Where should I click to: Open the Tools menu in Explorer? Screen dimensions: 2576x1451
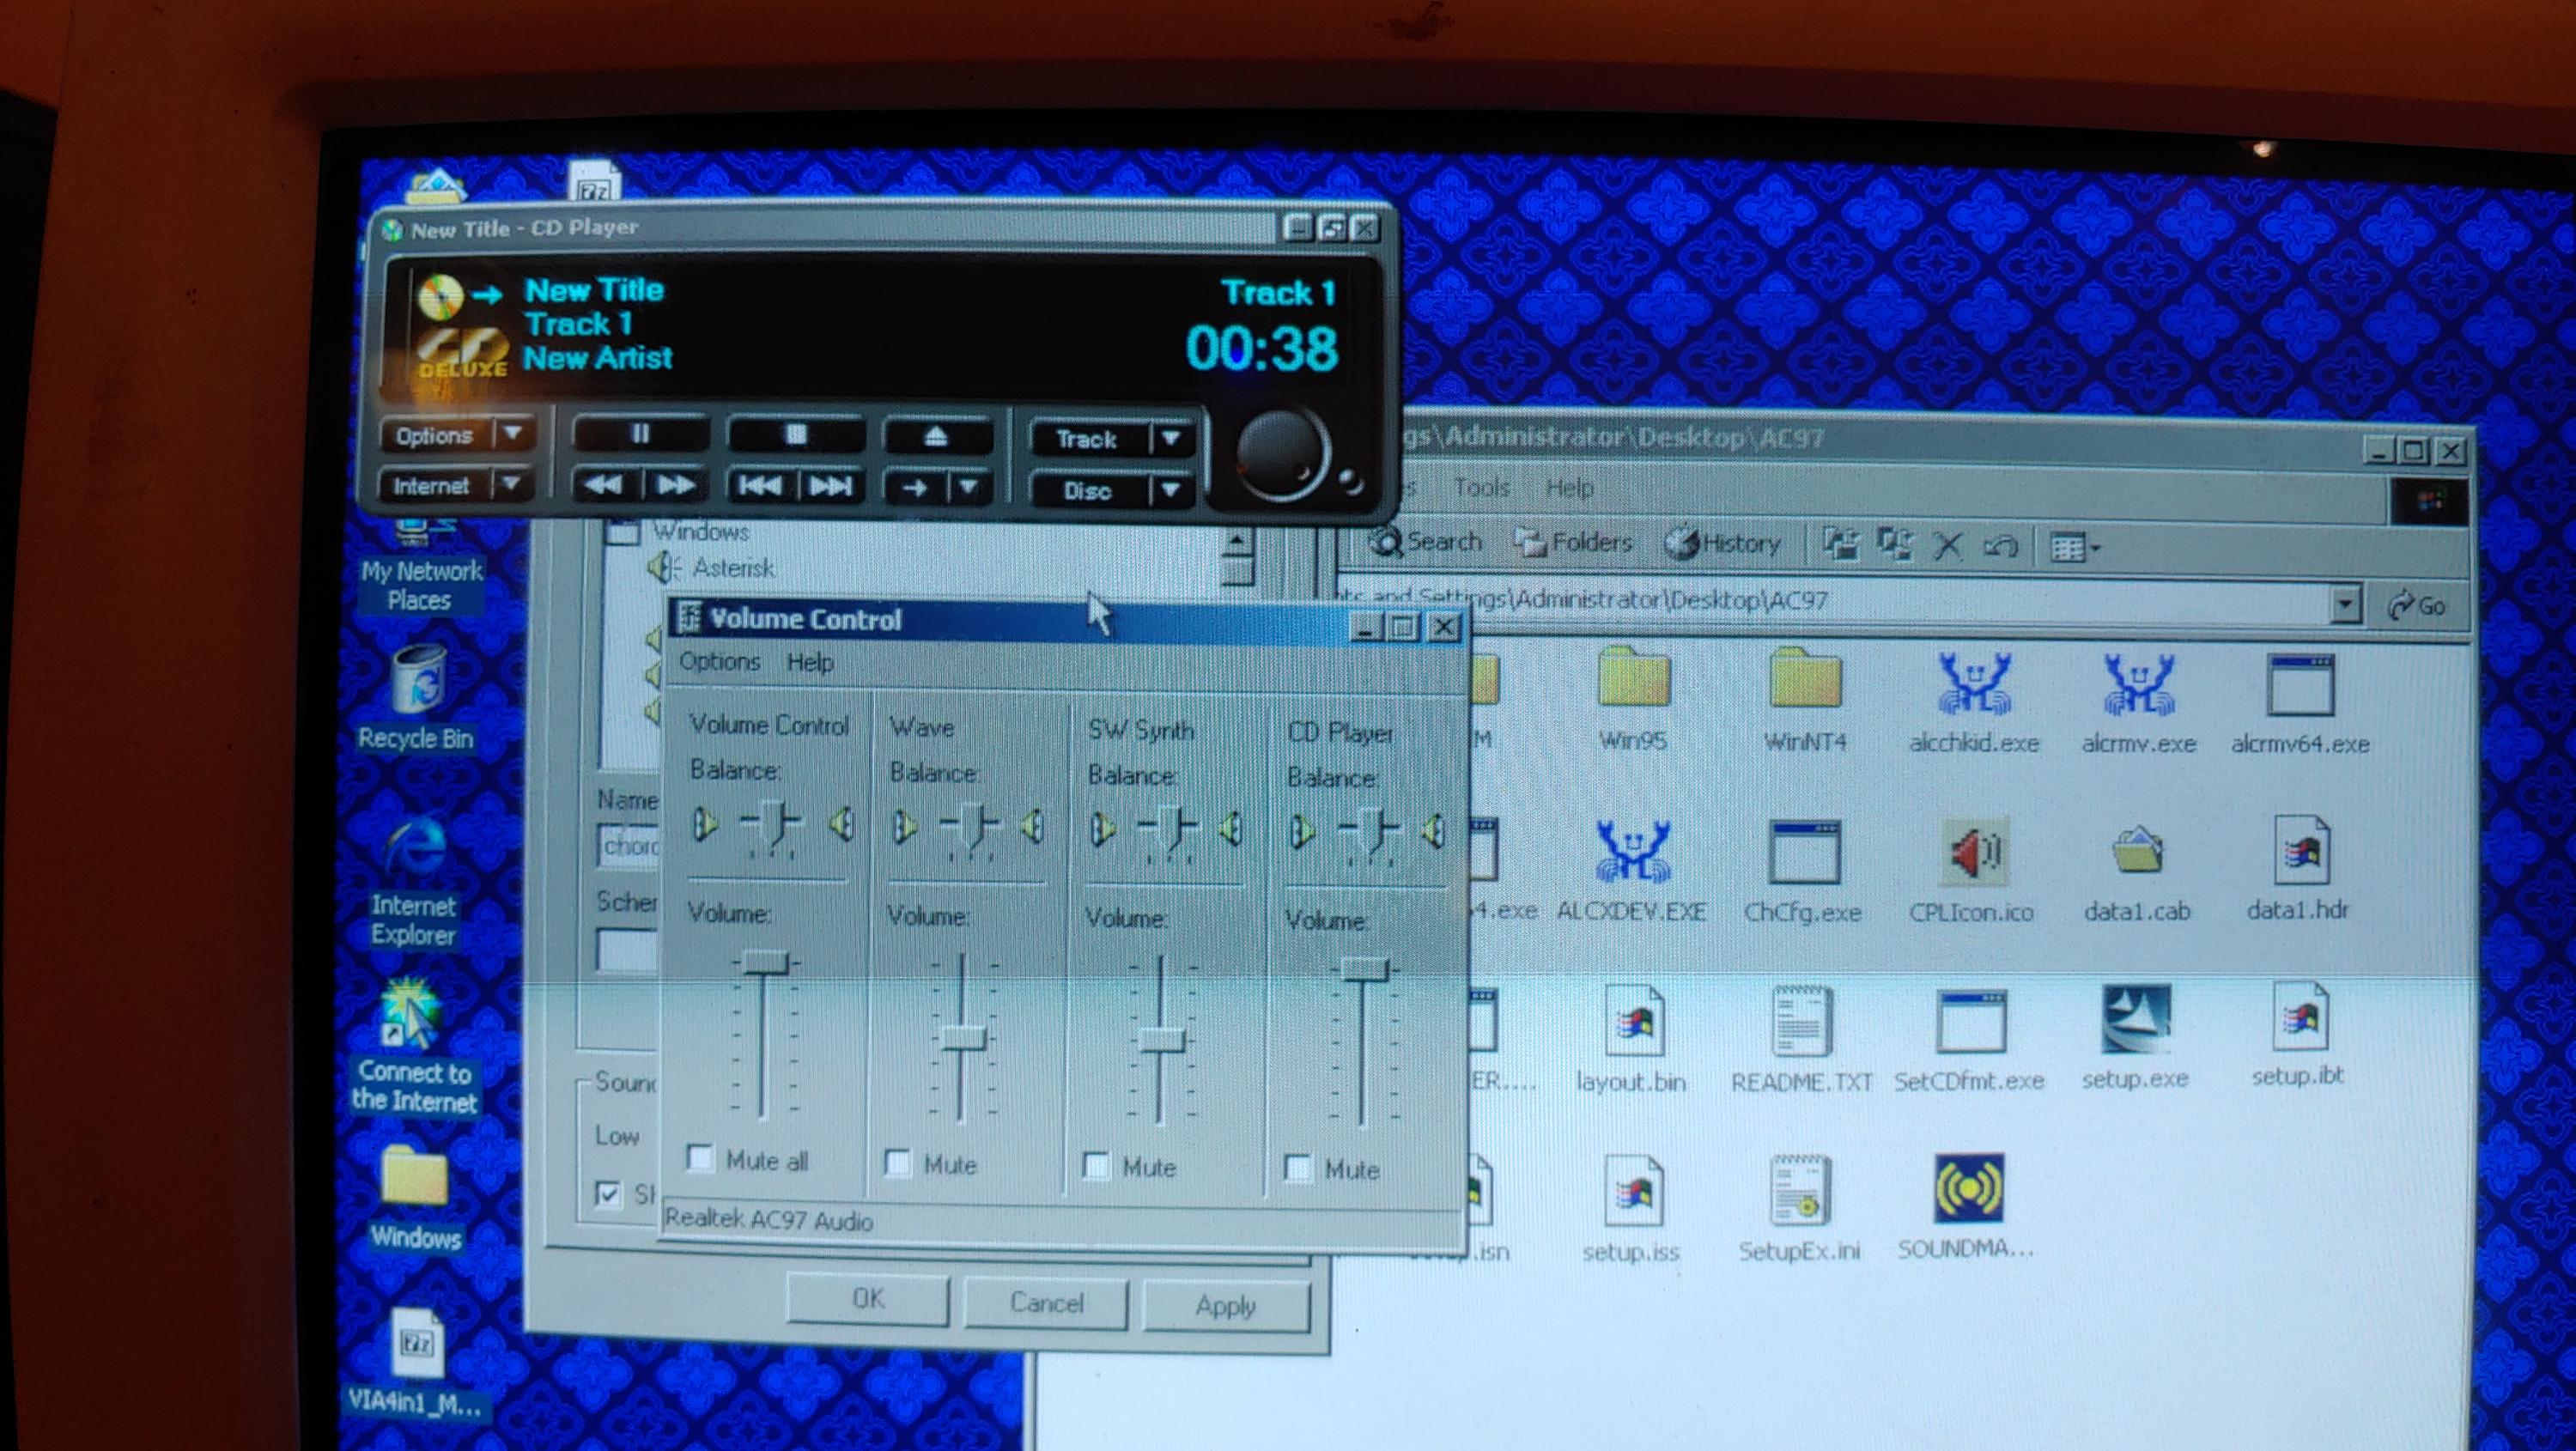pyautogui.click(x=1481, y=488)
